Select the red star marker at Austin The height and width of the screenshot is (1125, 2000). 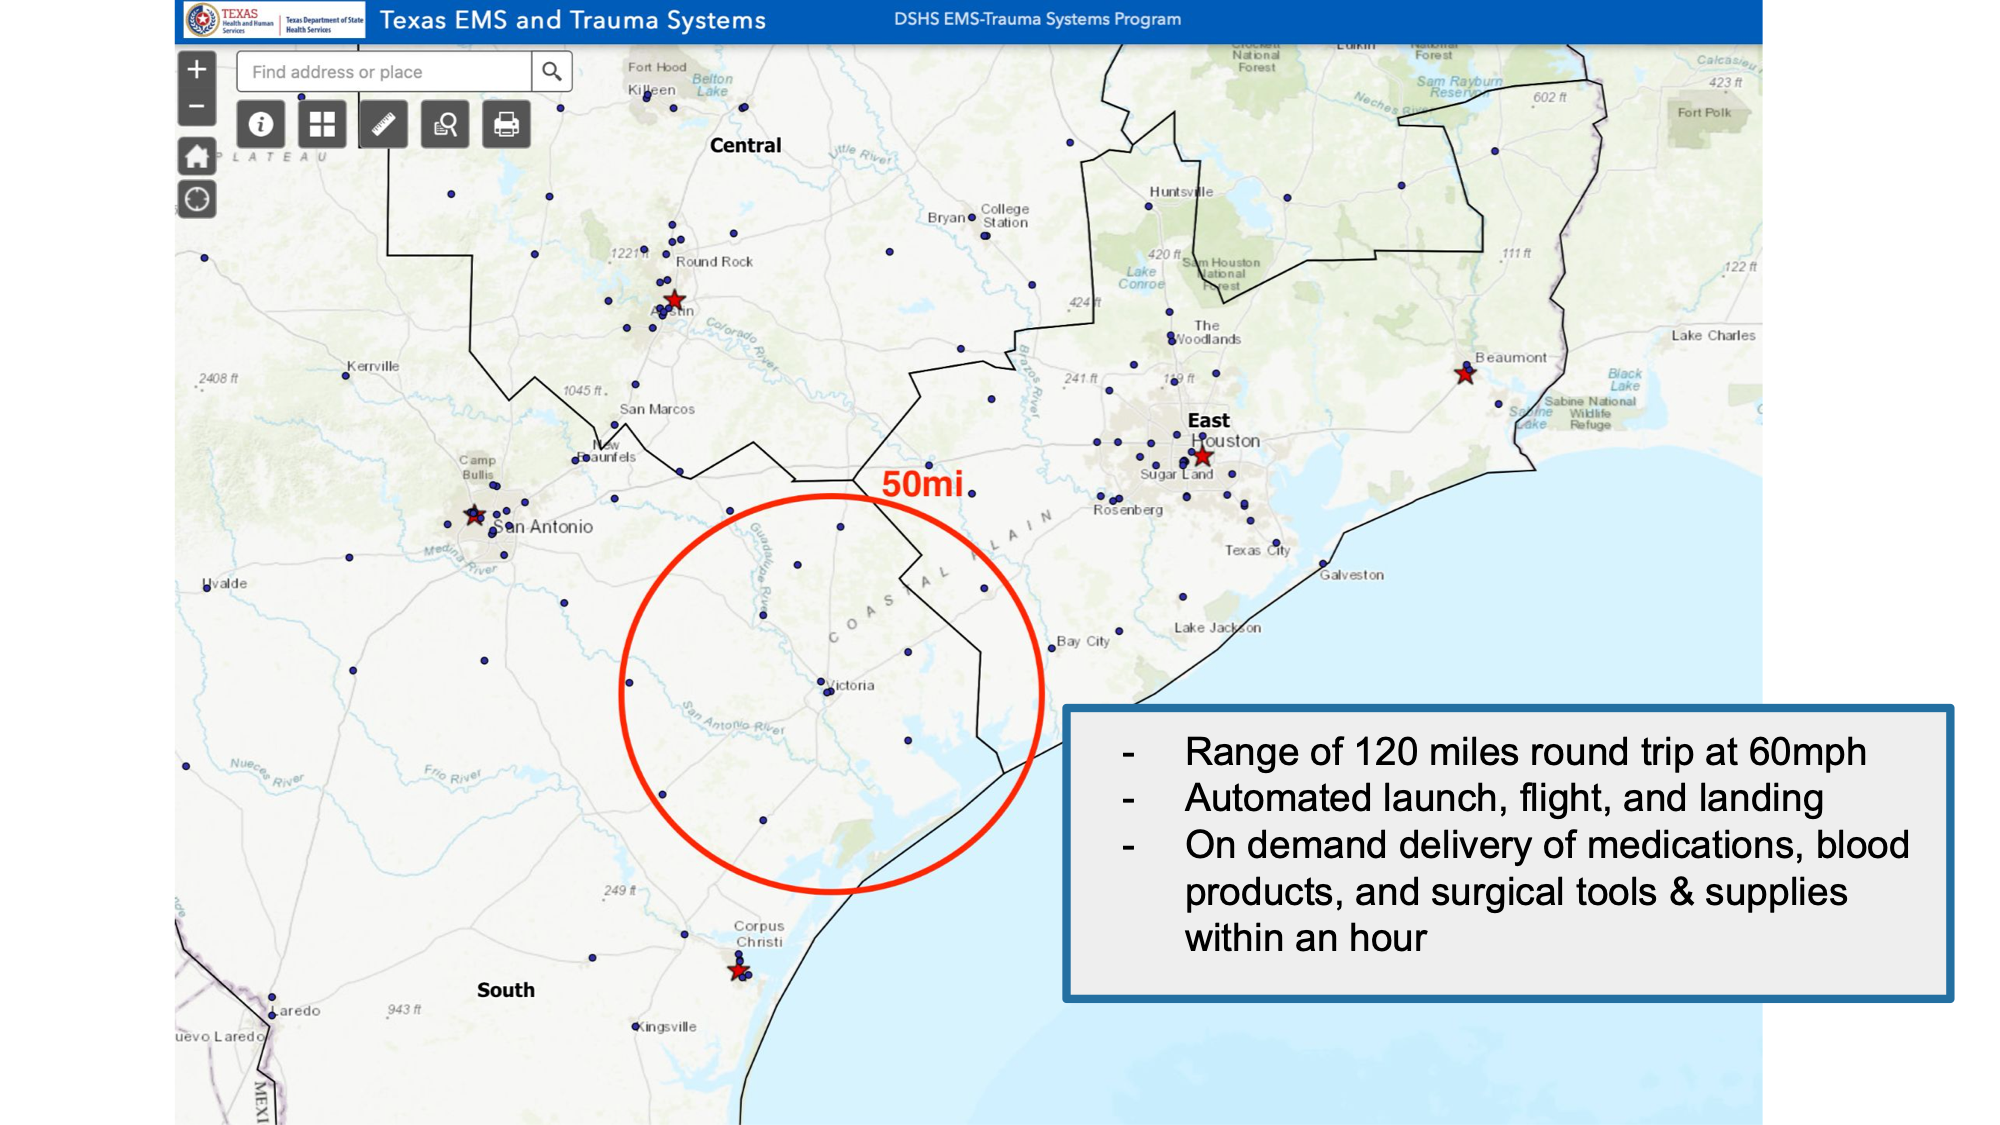[x=675, y=300]
